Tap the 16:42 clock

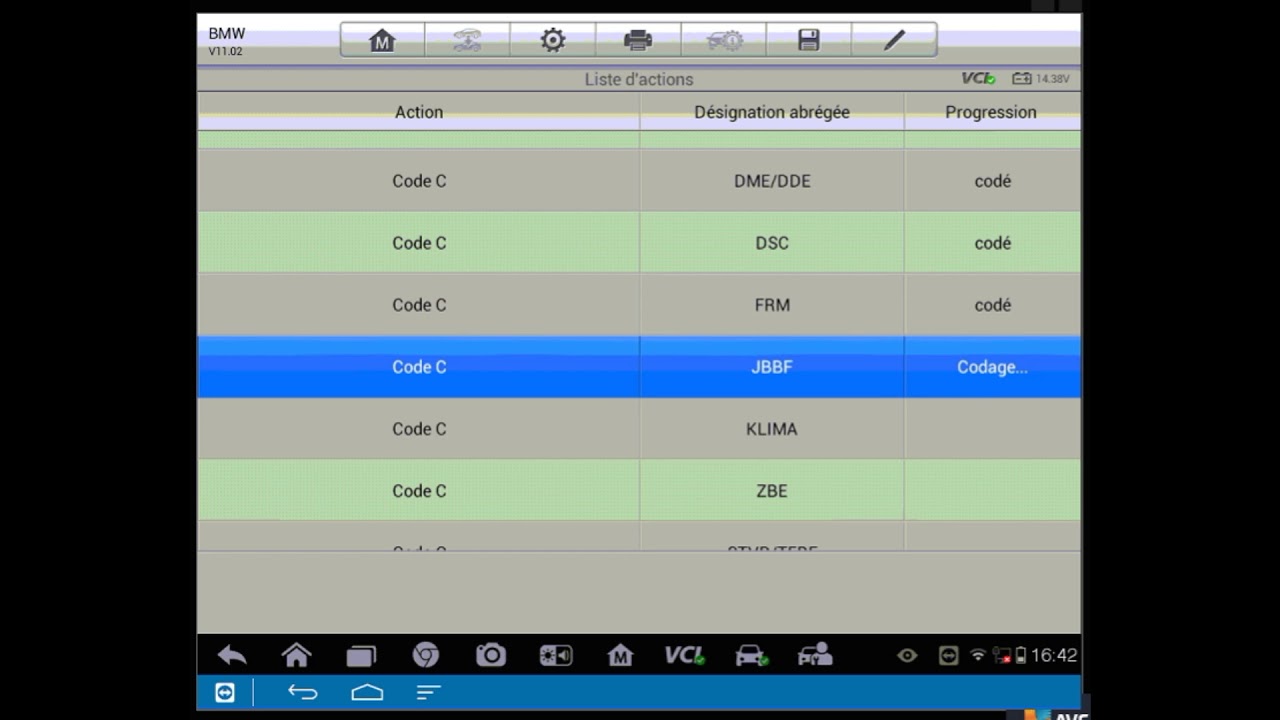click(x=1054, y=656)
